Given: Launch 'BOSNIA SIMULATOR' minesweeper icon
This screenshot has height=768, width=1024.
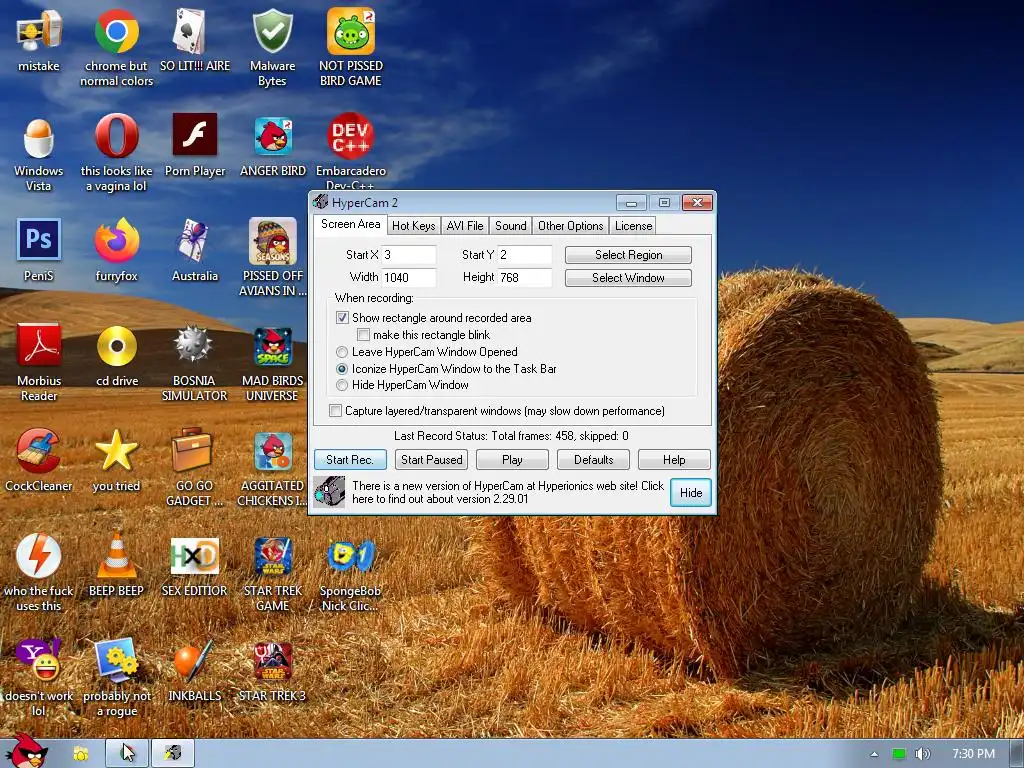Looking at the screenshot, I should 194,344.
